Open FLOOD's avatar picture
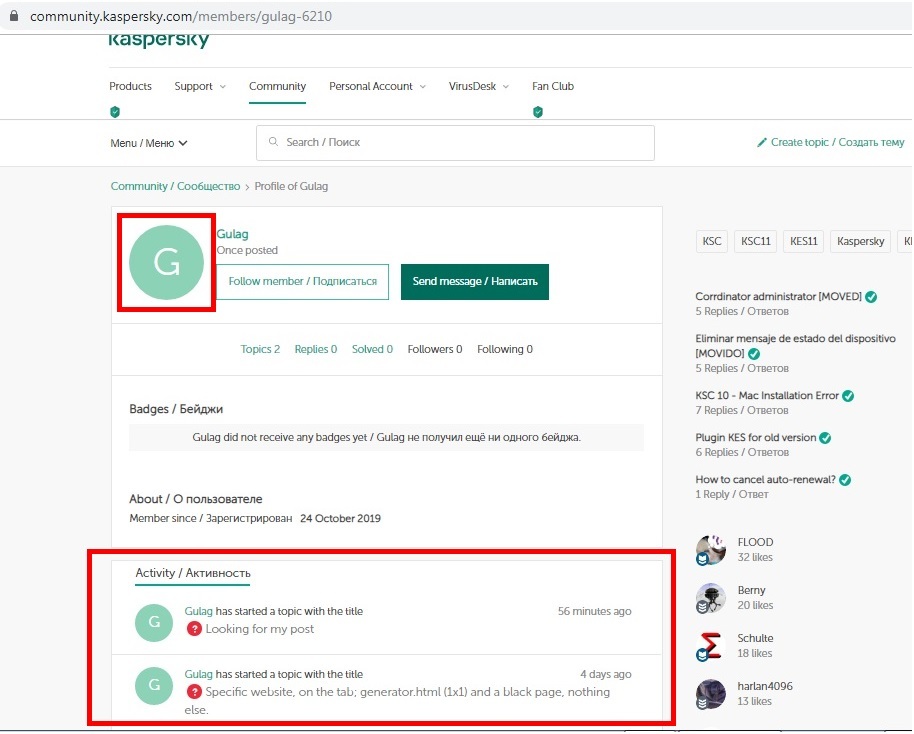Image resolution: width=914 pixels, height=734 pixels. pyautogui.click(x=711, y=550)
